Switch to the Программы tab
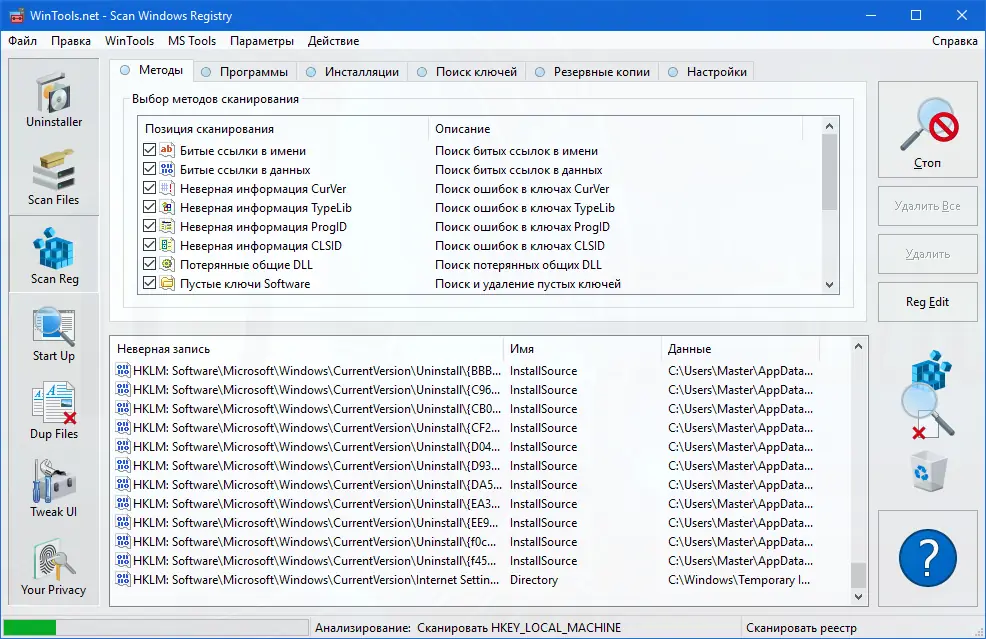Image resolution: width=986 pixels, height=639 pixels. coord(245,72)
